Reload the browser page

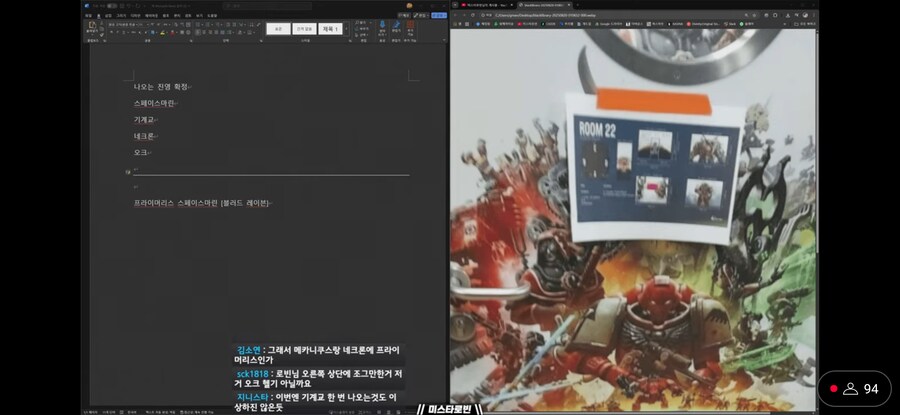[x=473, y=15]
